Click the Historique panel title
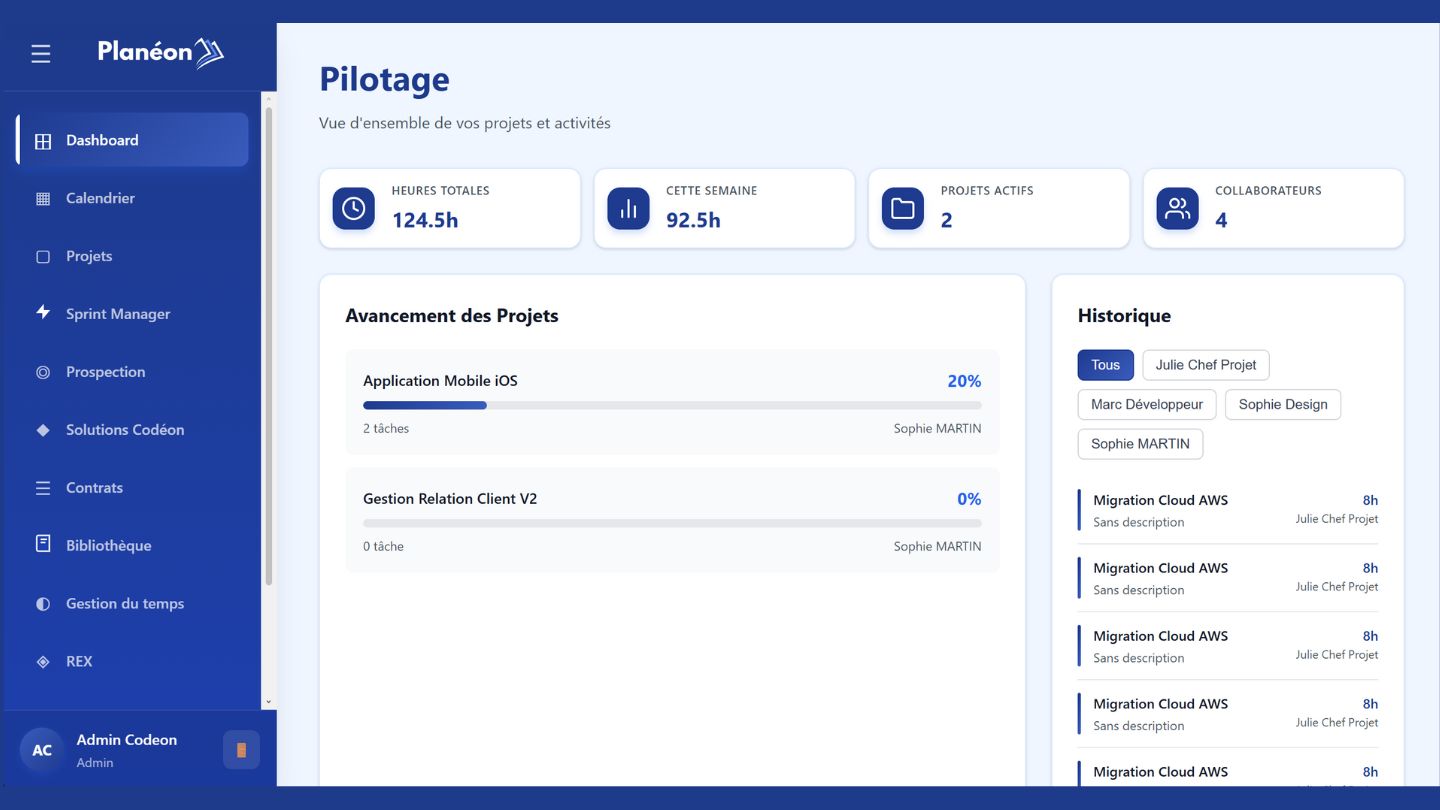This screenshot has height=810, width=1440. tap(1124, 316)
